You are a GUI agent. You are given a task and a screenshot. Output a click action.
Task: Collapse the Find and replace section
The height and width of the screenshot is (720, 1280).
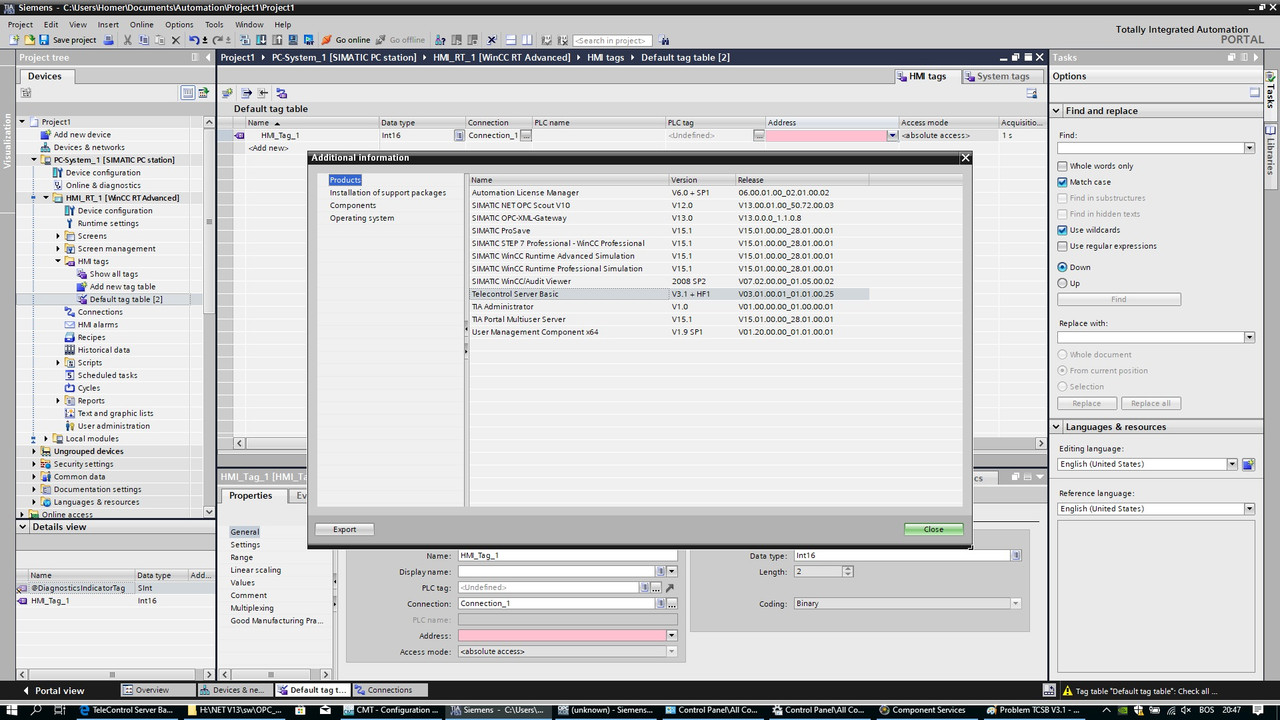[x=1057, y=111]
